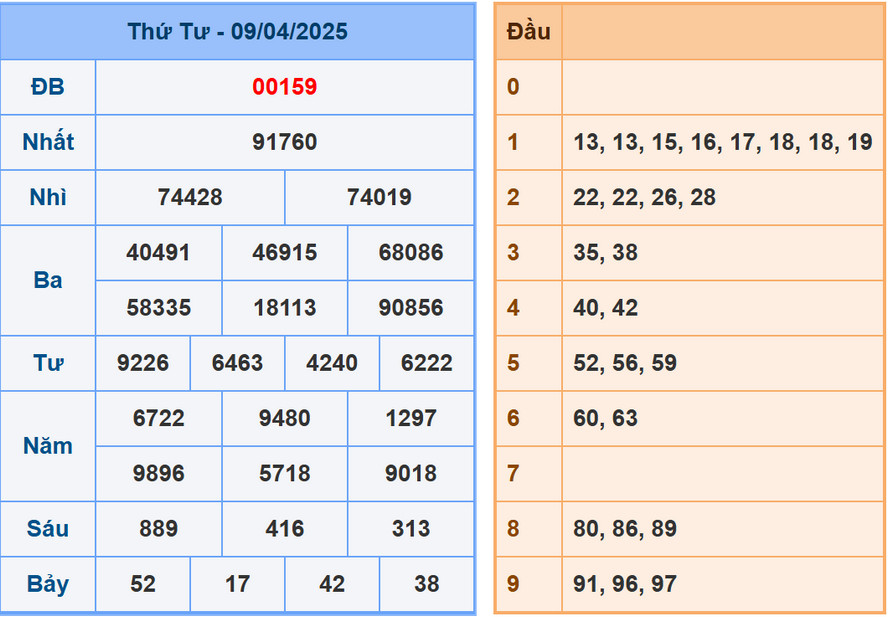Viewport: 888px width, 617px height.
Task: Select number 9018 in the Năm row
Action: (x=410, y=473)
